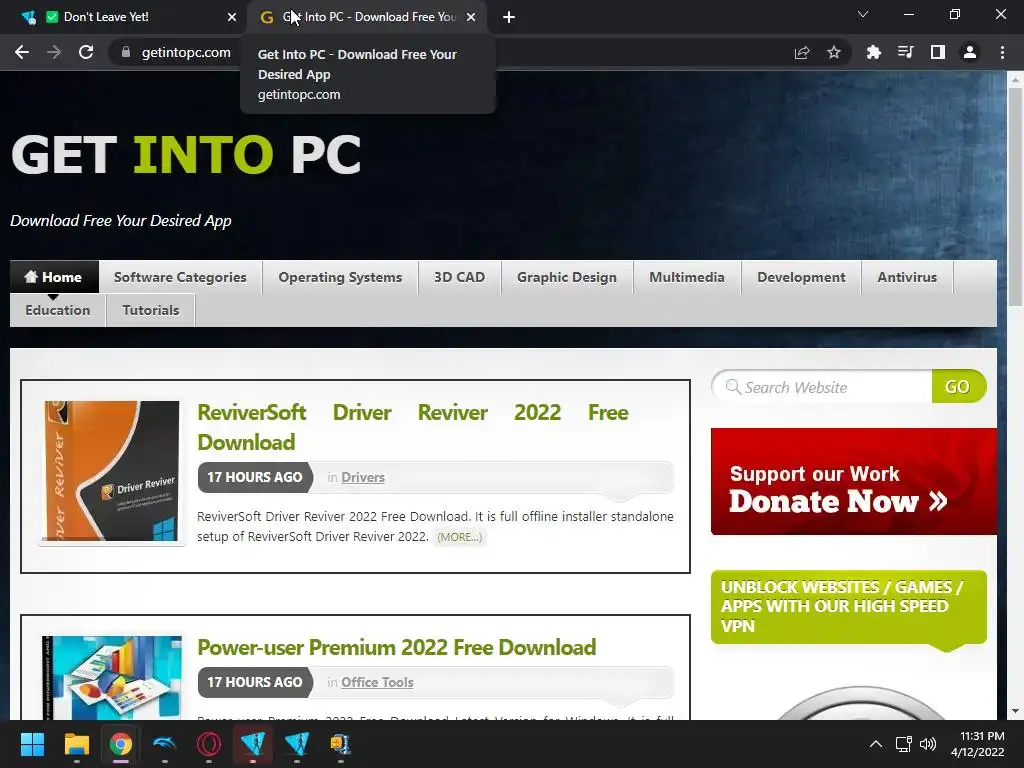The height and width of the screenshot is (768, 1024).
Task: Open Antivirus category
Action: (907, 277)
